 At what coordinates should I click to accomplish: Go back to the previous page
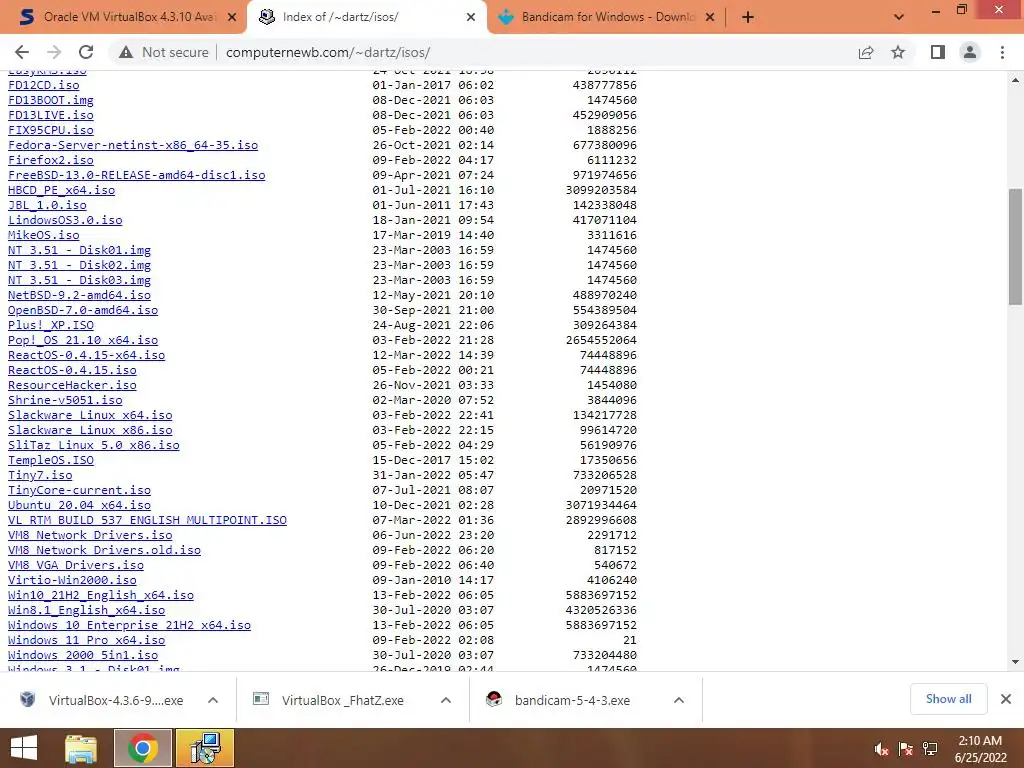point(22,52)
